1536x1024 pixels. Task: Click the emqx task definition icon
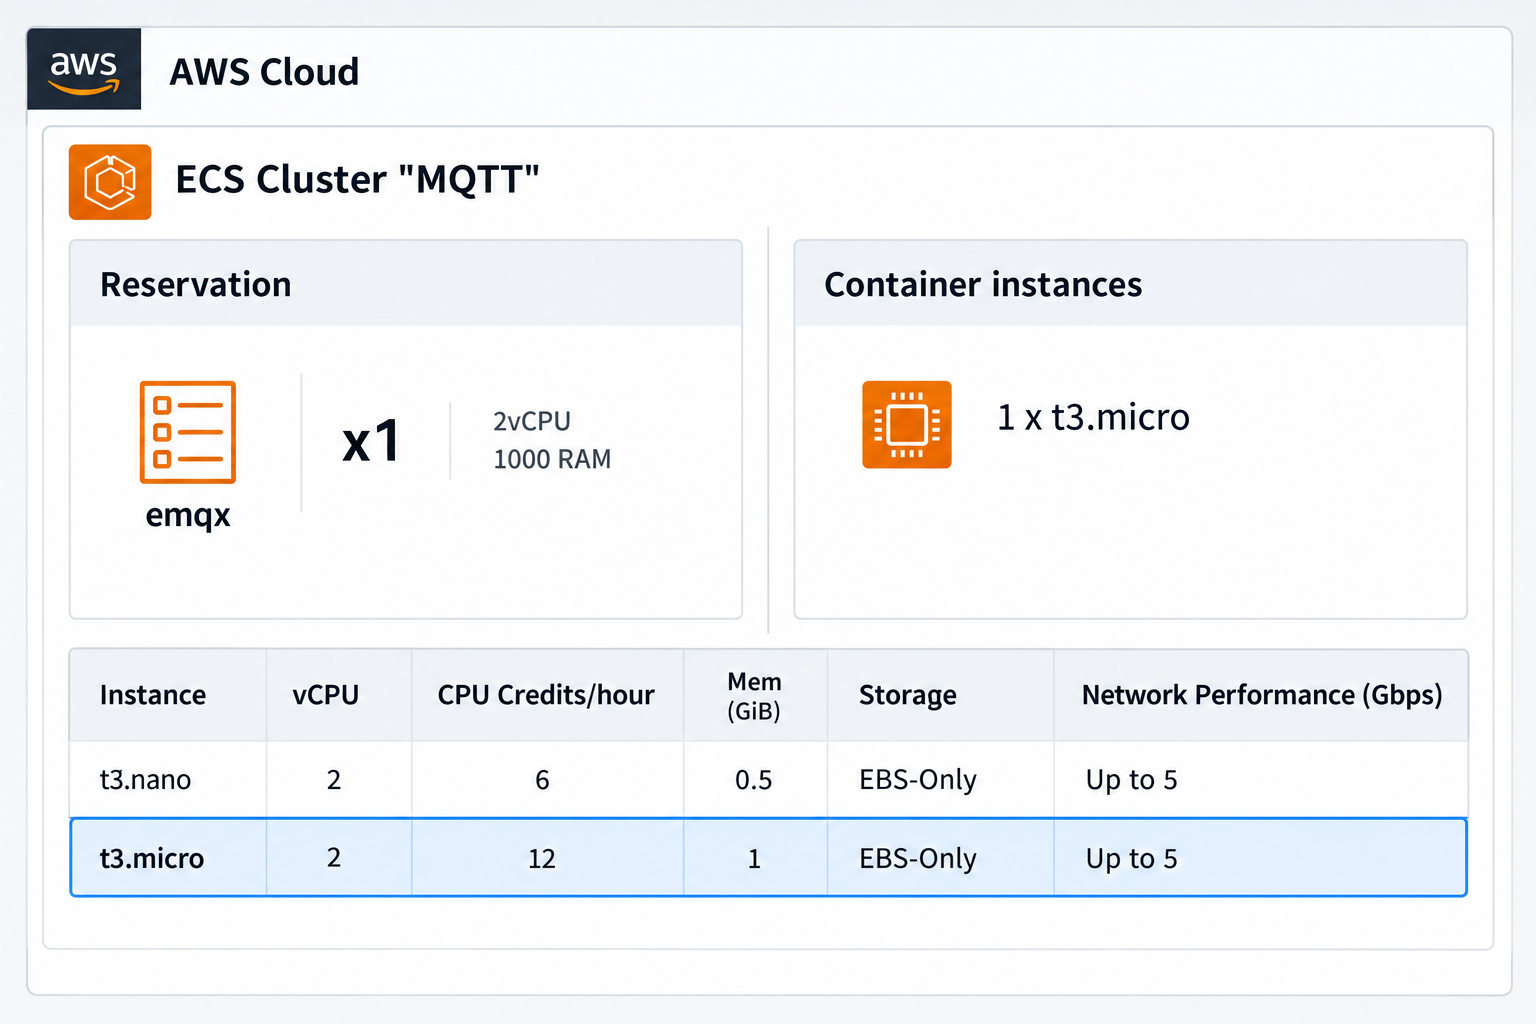188,432
